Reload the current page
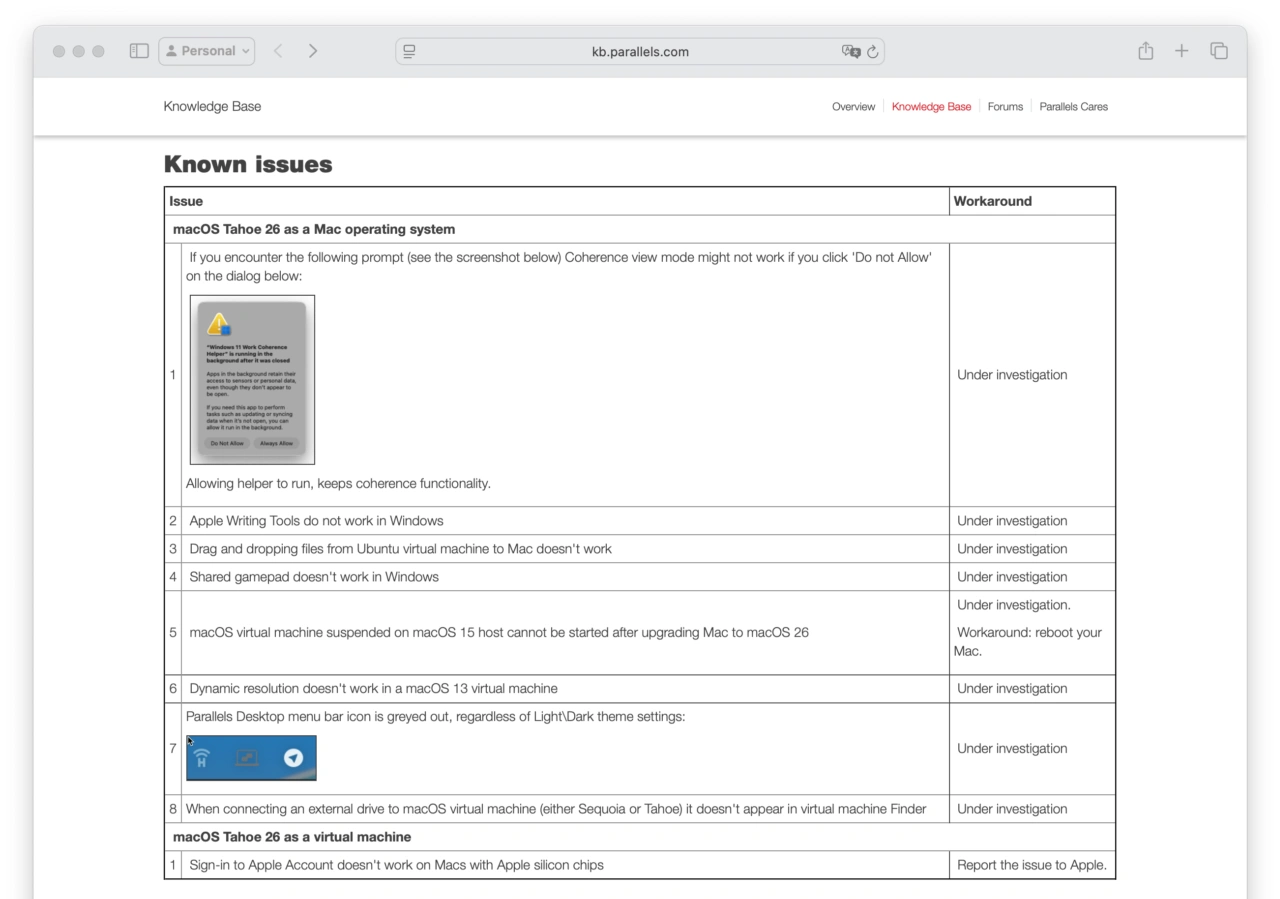The height and width of the screenshot is (899, 1280). click(873, 52)
